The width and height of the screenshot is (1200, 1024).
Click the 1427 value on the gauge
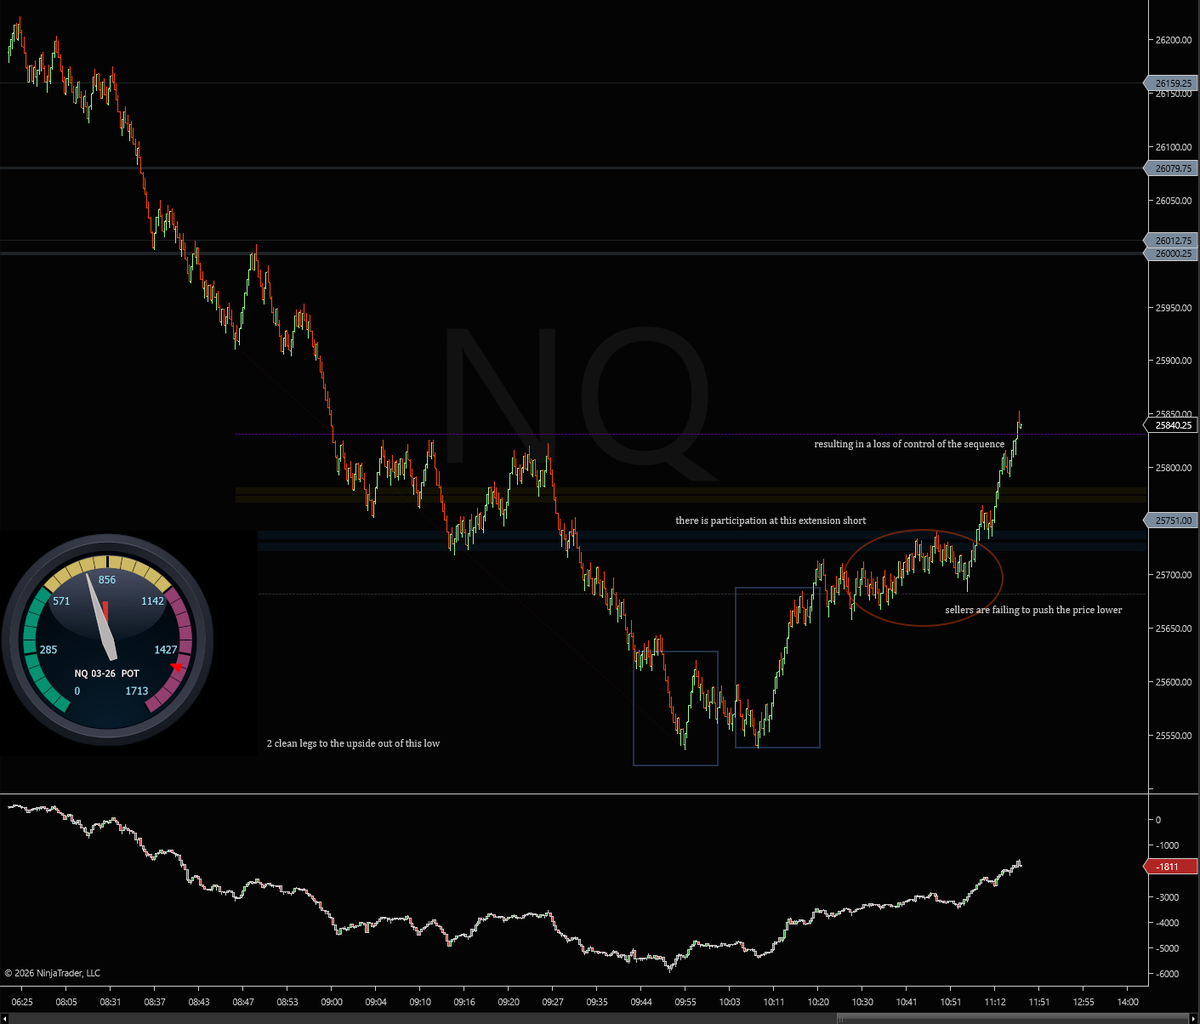click(166, 649)
